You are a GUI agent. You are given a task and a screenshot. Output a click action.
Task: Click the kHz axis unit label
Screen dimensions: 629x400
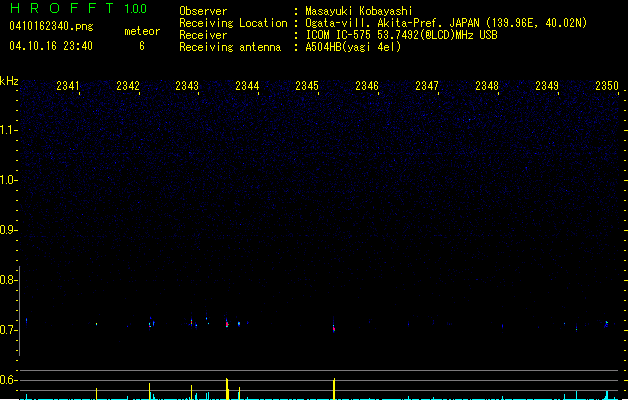coord(9,81)
